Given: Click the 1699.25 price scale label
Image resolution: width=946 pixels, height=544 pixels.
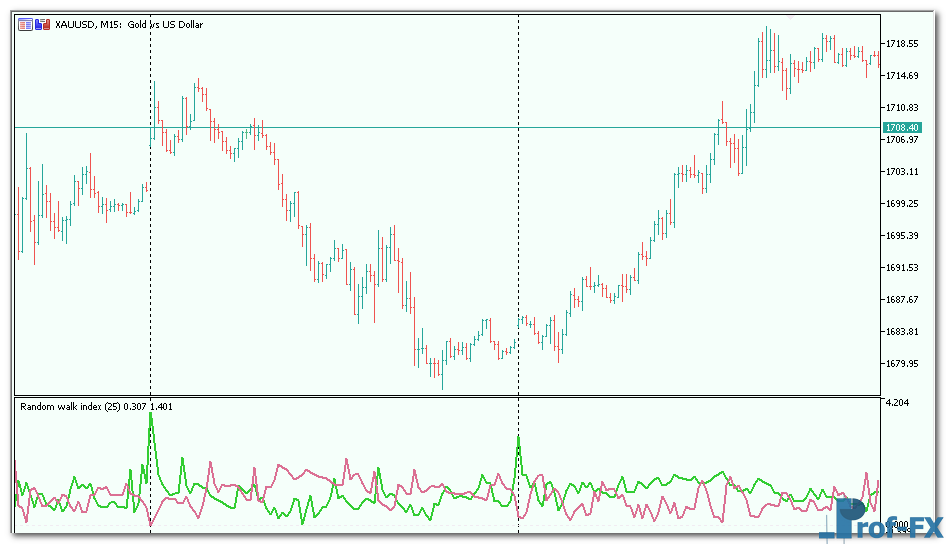Looking at the screenshot, I should [x=901, y=204].
